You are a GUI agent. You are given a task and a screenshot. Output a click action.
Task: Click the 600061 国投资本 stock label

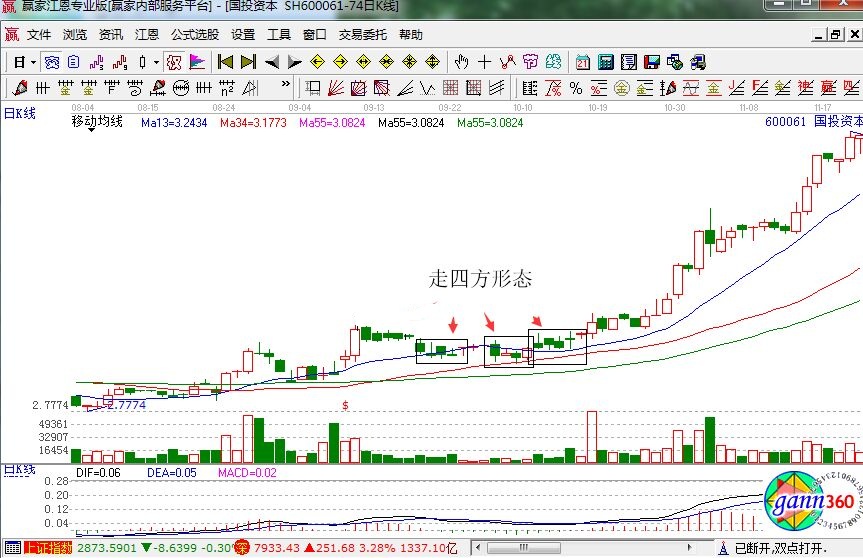(x=813, y=121)
